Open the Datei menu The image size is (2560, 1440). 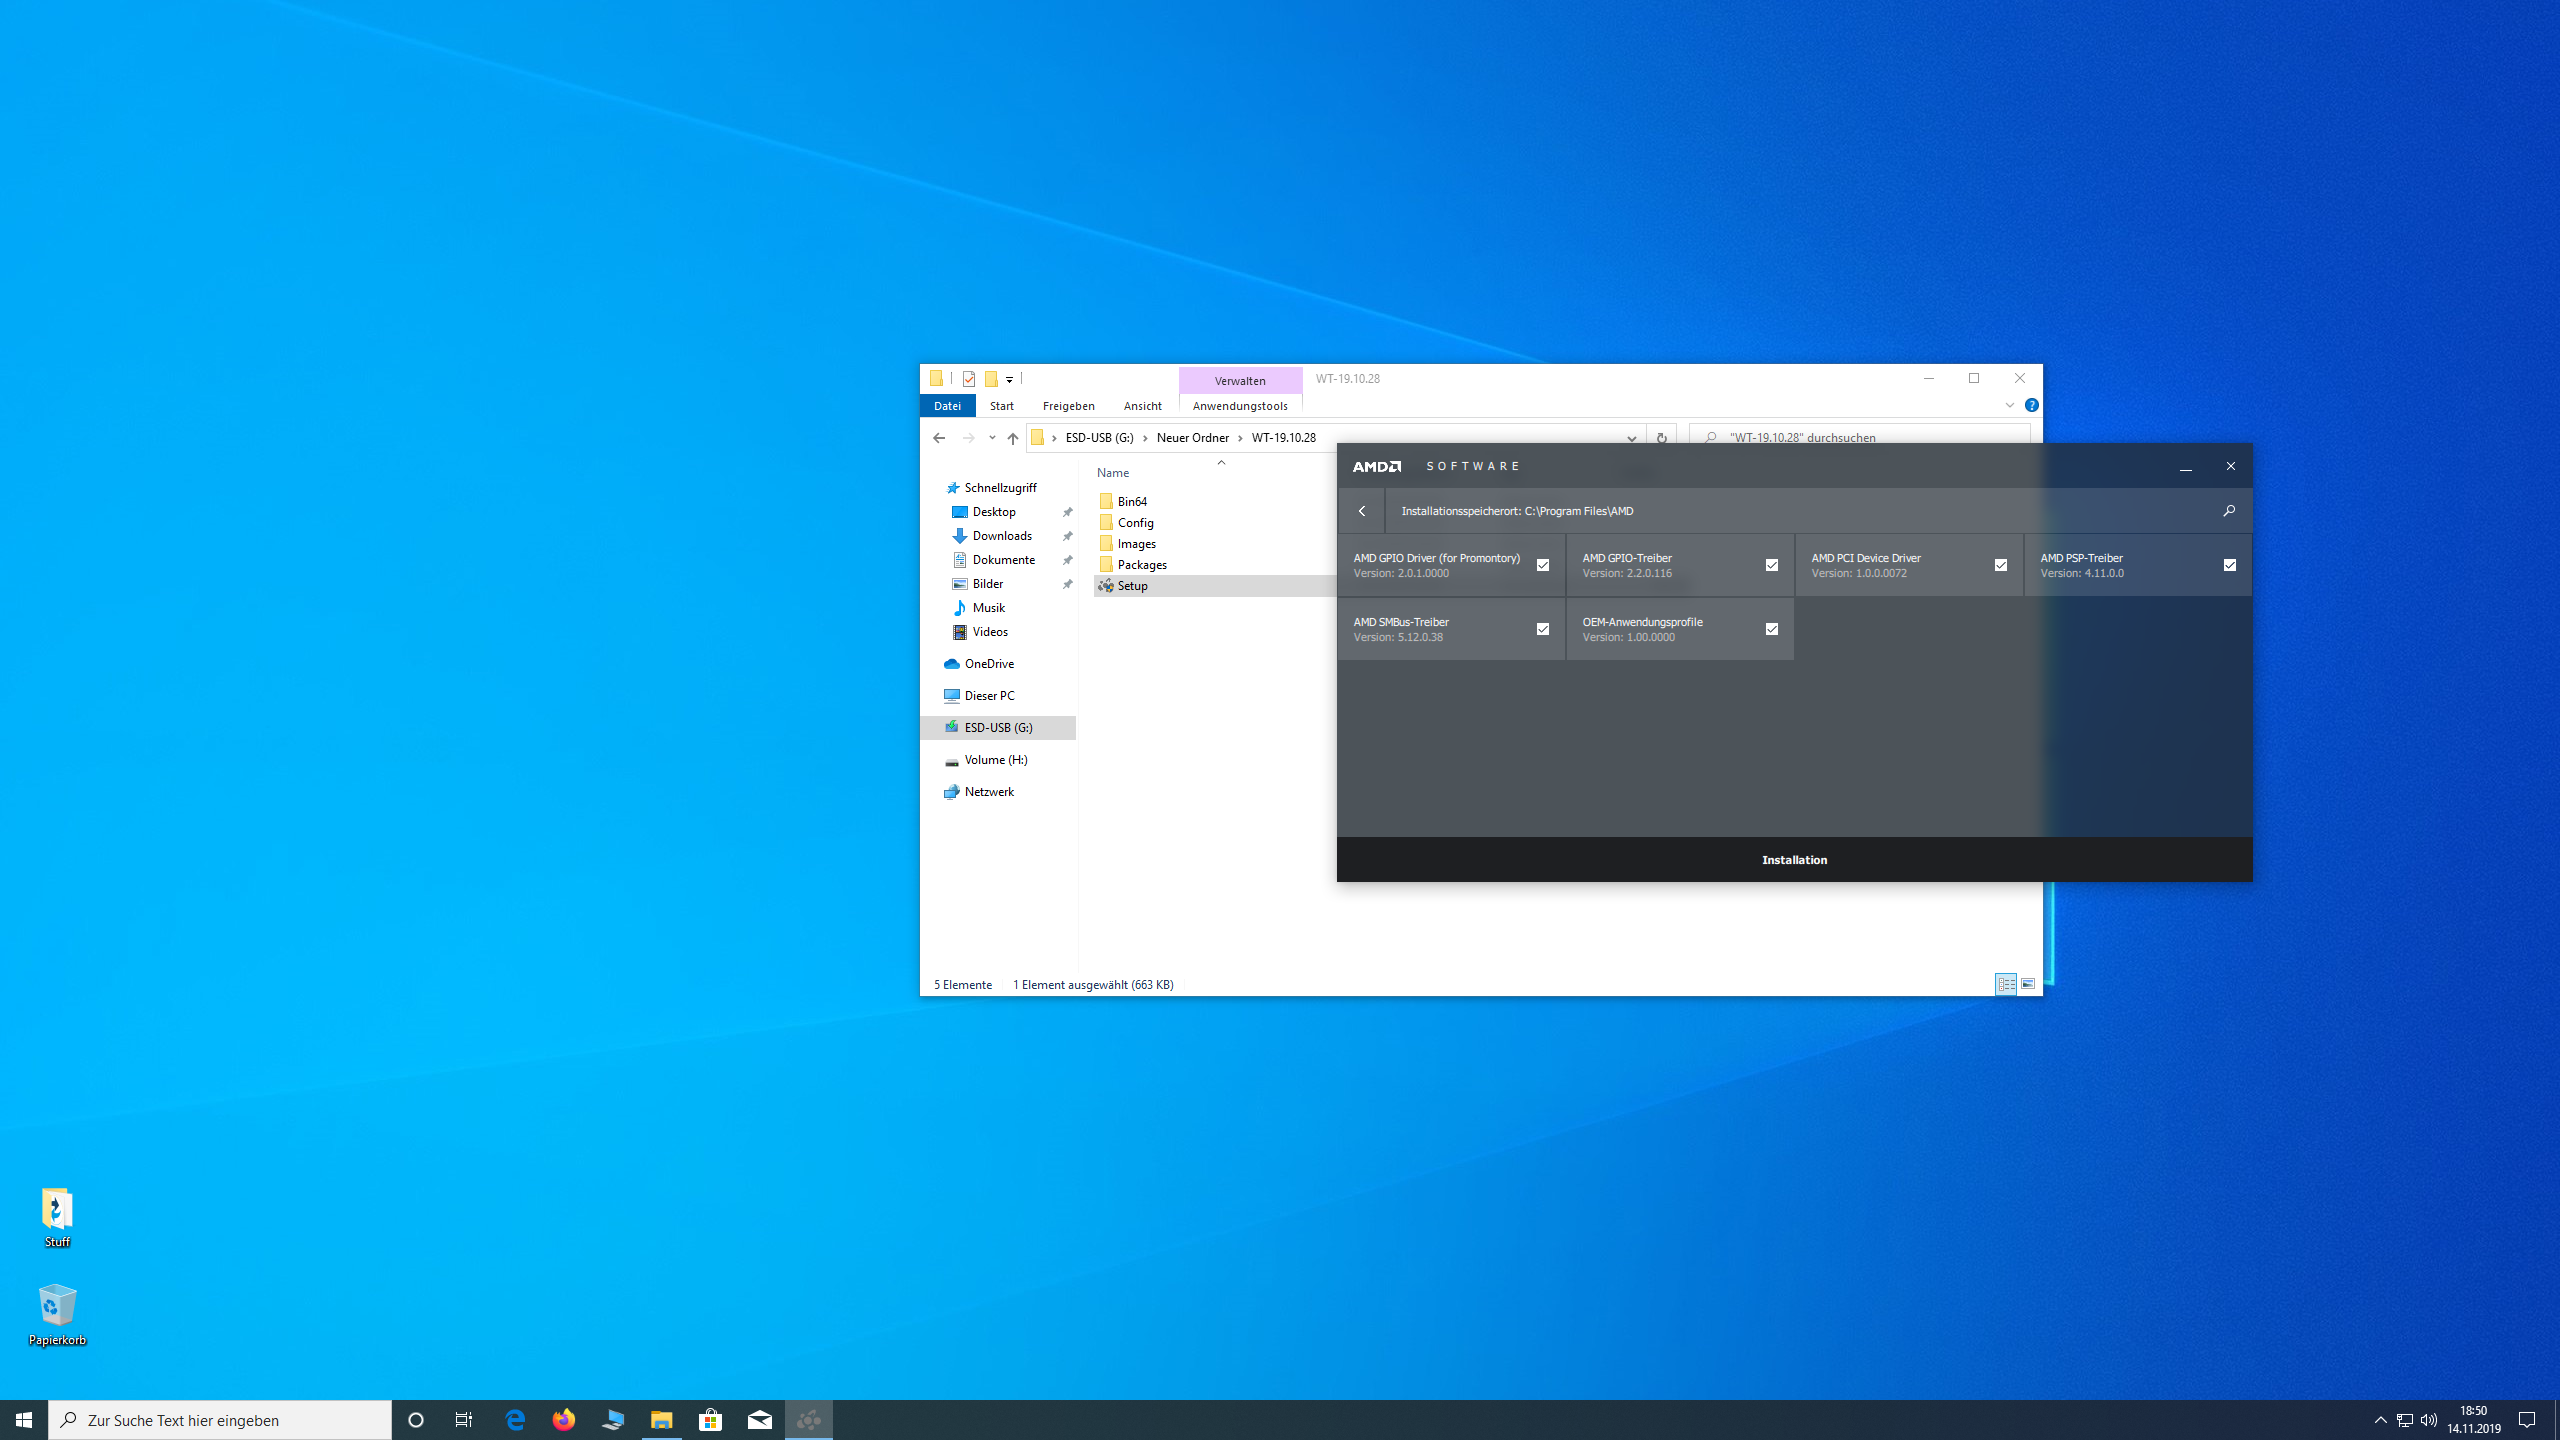[x=947, y=406]
